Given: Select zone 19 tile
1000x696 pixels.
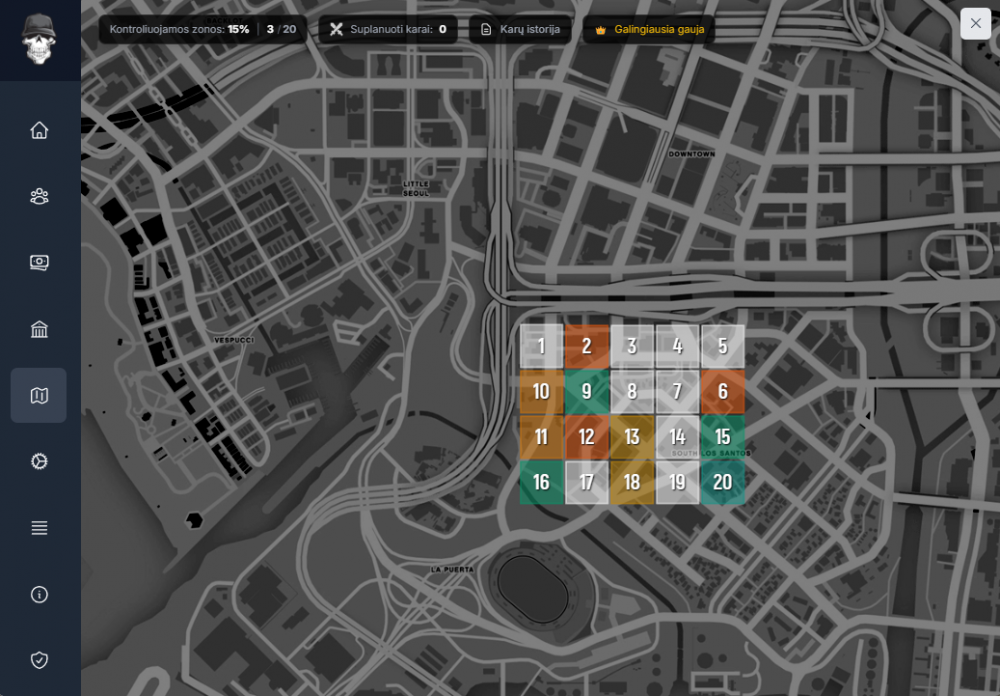Looking at the screenshot, I should coord(677,482).
